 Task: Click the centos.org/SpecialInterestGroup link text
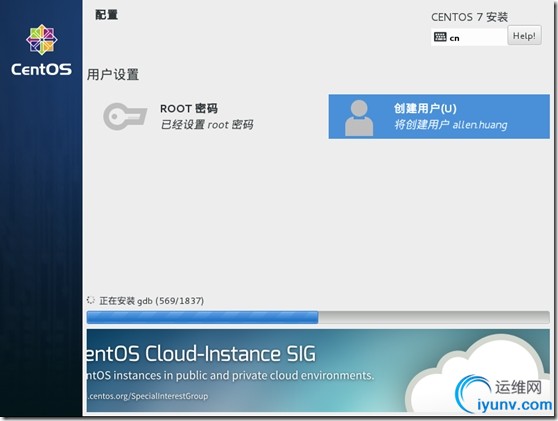point(148,396)
